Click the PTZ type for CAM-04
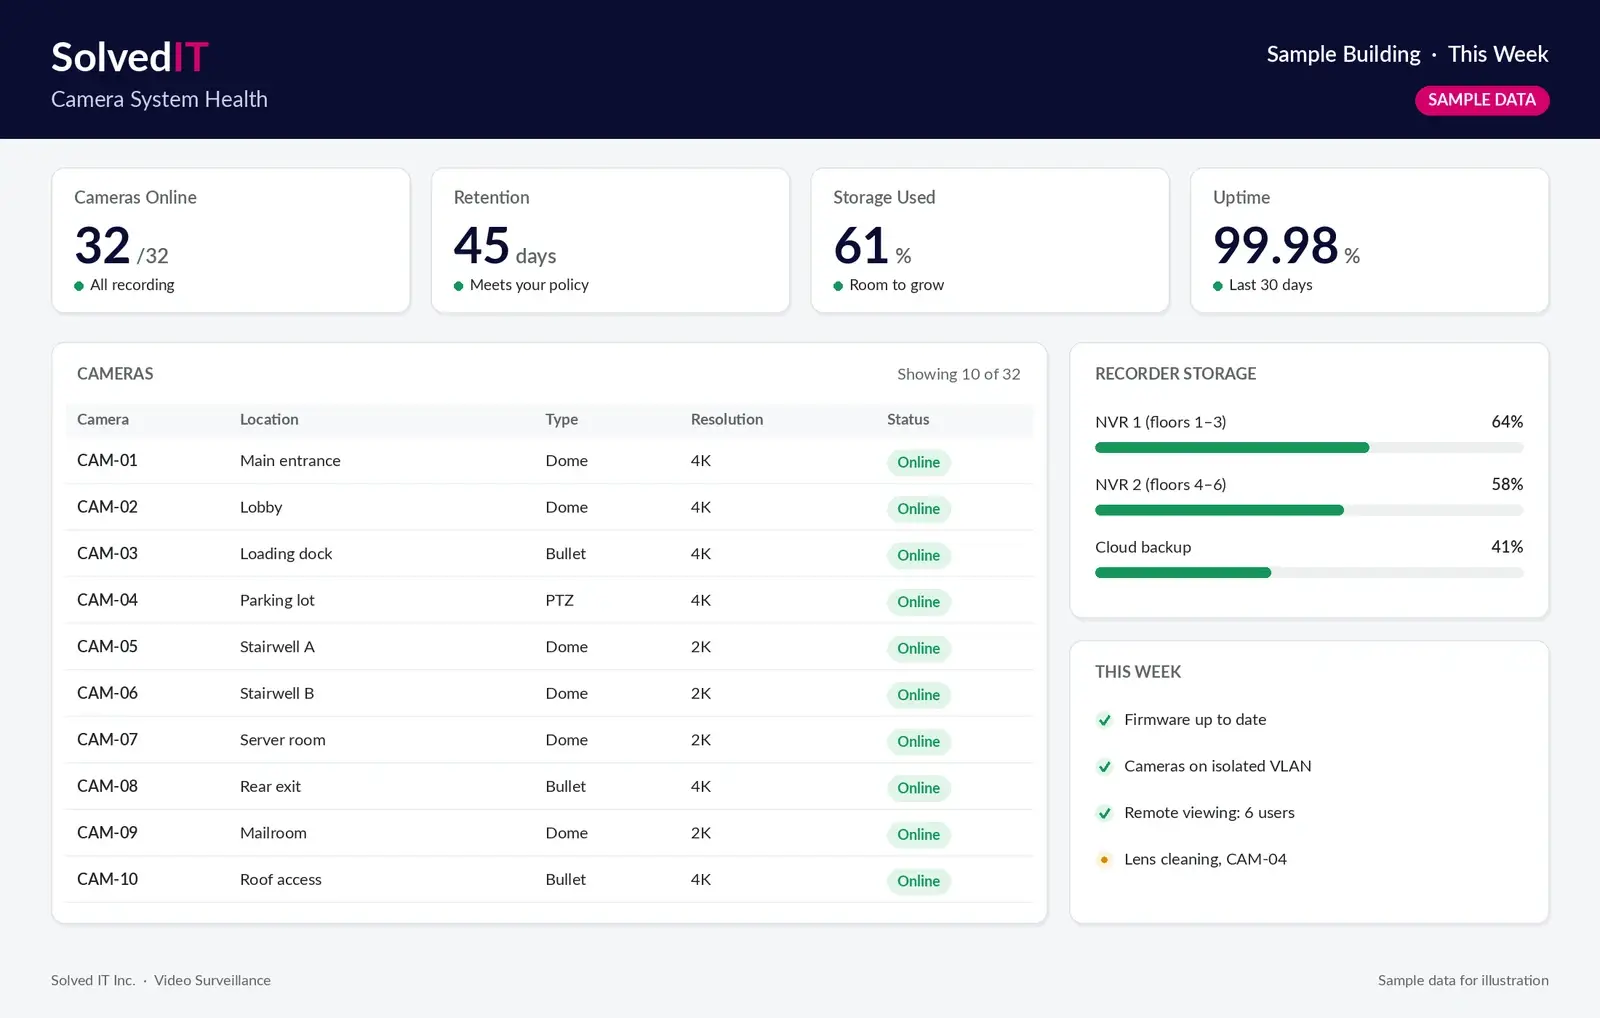 tap(560, 600)
